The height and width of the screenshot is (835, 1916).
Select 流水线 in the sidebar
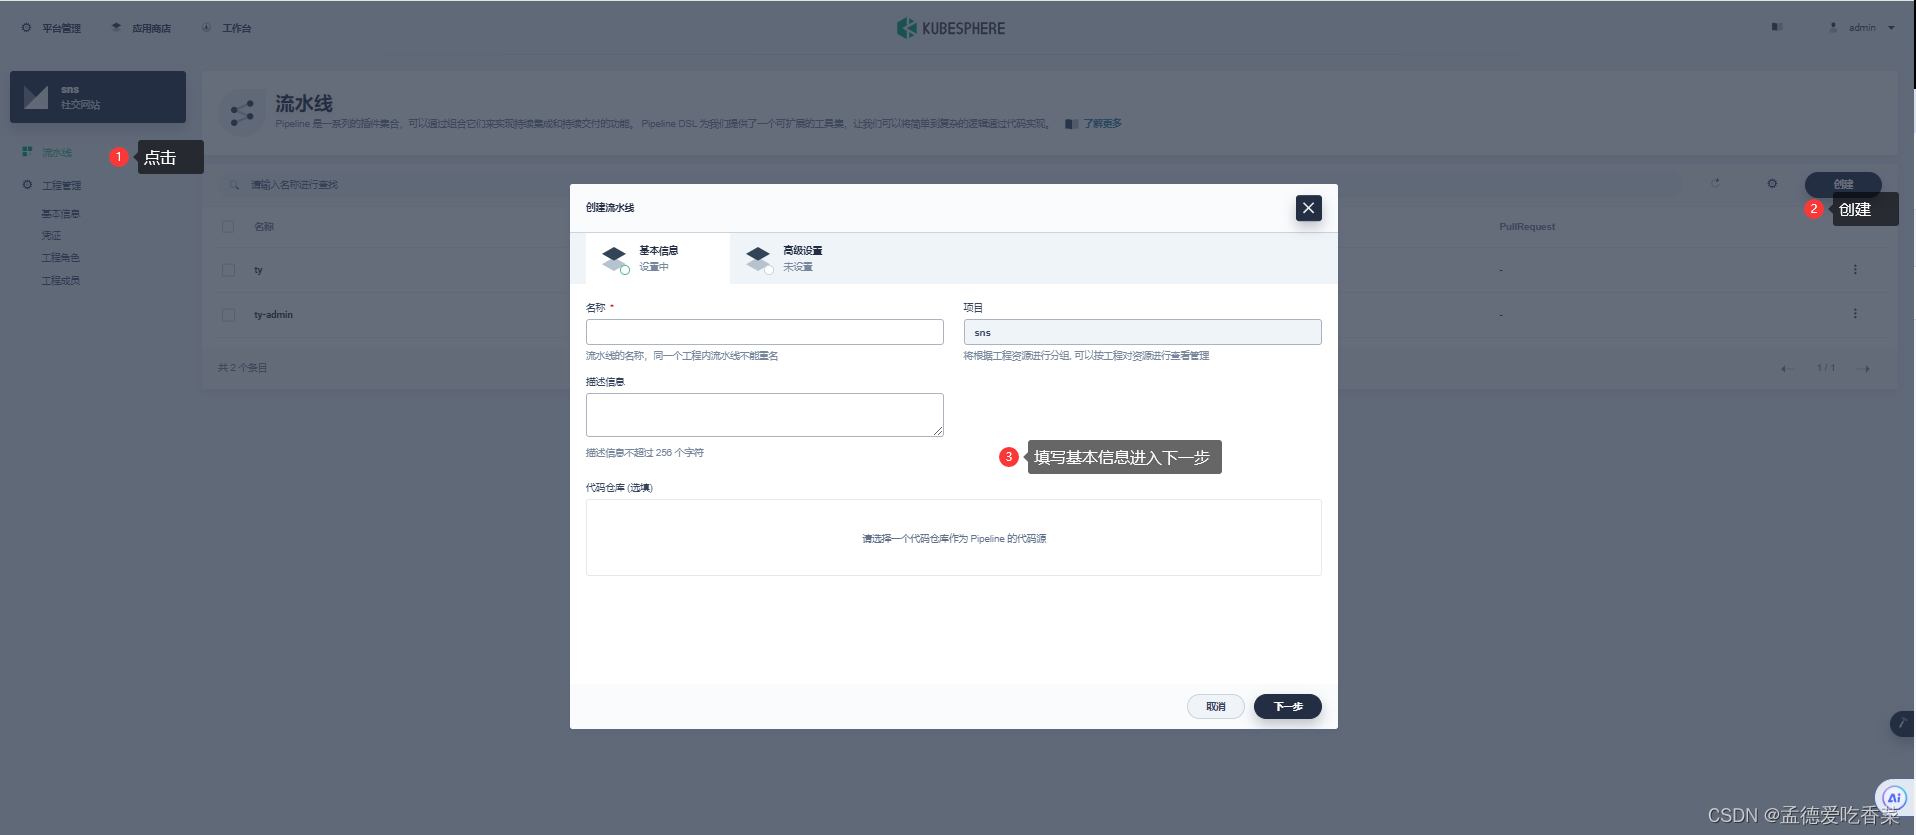[x=57, y=153]
